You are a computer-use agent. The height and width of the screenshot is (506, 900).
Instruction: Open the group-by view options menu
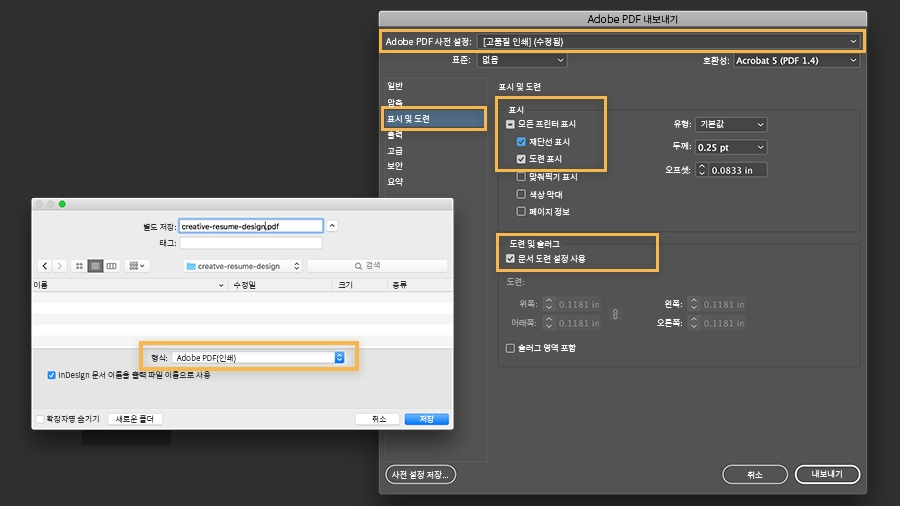pyautogui.click(x=137, y=266)
